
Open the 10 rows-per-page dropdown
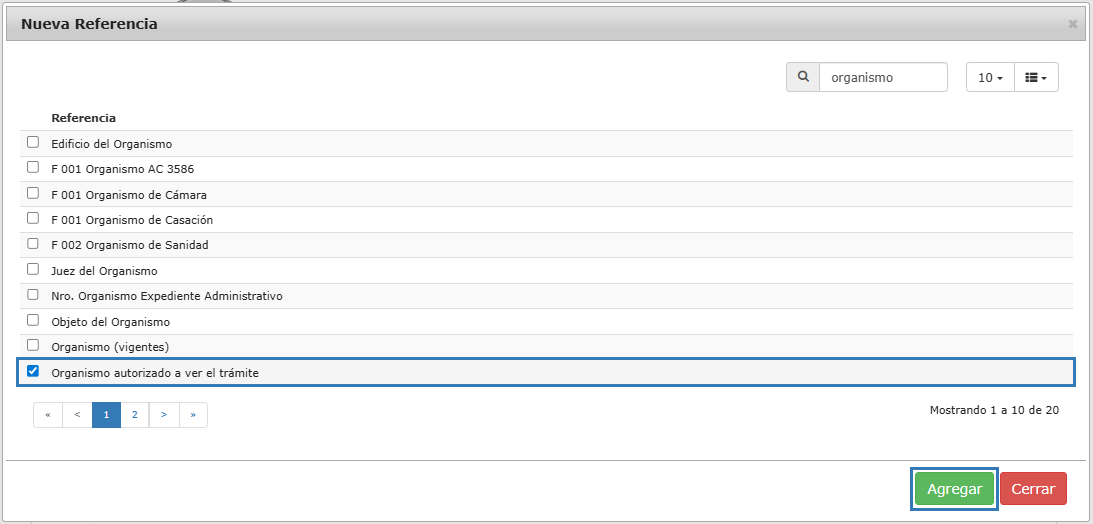point(990,77)
